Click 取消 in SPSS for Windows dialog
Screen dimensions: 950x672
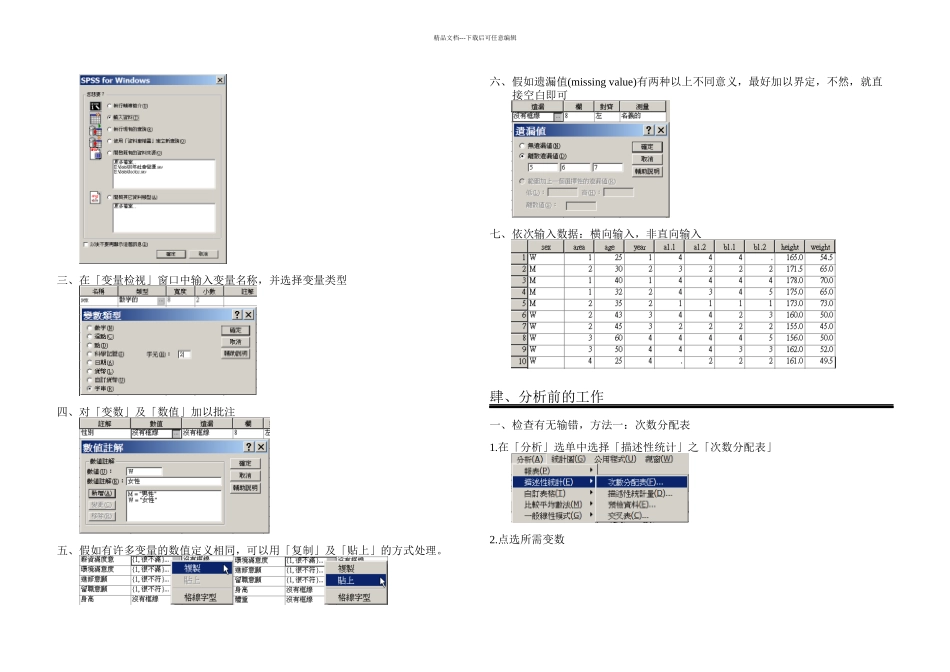click(x=203, y=254)
